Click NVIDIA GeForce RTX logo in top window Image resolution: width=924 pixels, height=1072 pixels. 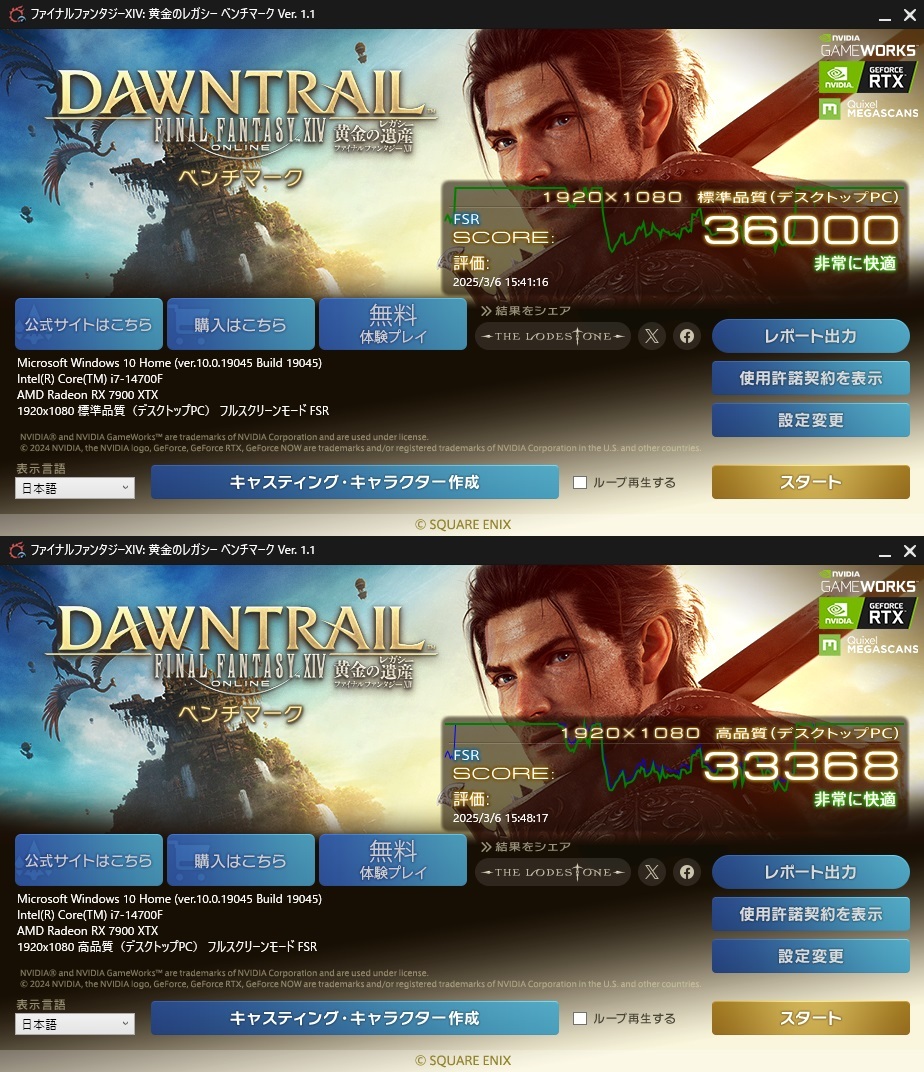(x=867, y=78)
